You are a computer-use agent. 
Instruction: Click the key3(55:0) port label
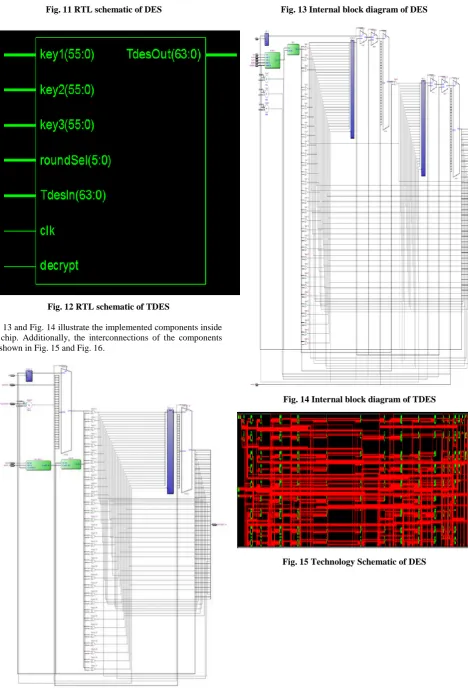click(x=67, y=125)
